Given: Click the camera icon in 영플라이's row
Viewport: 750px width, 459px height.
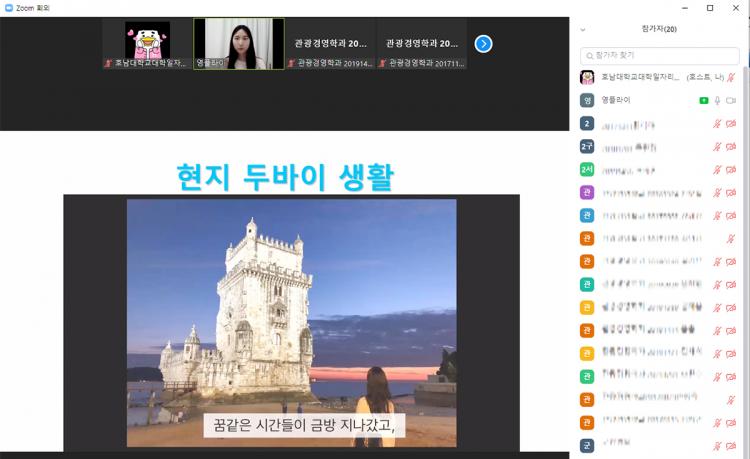Looking at the screenshot, I should (731, 100).
